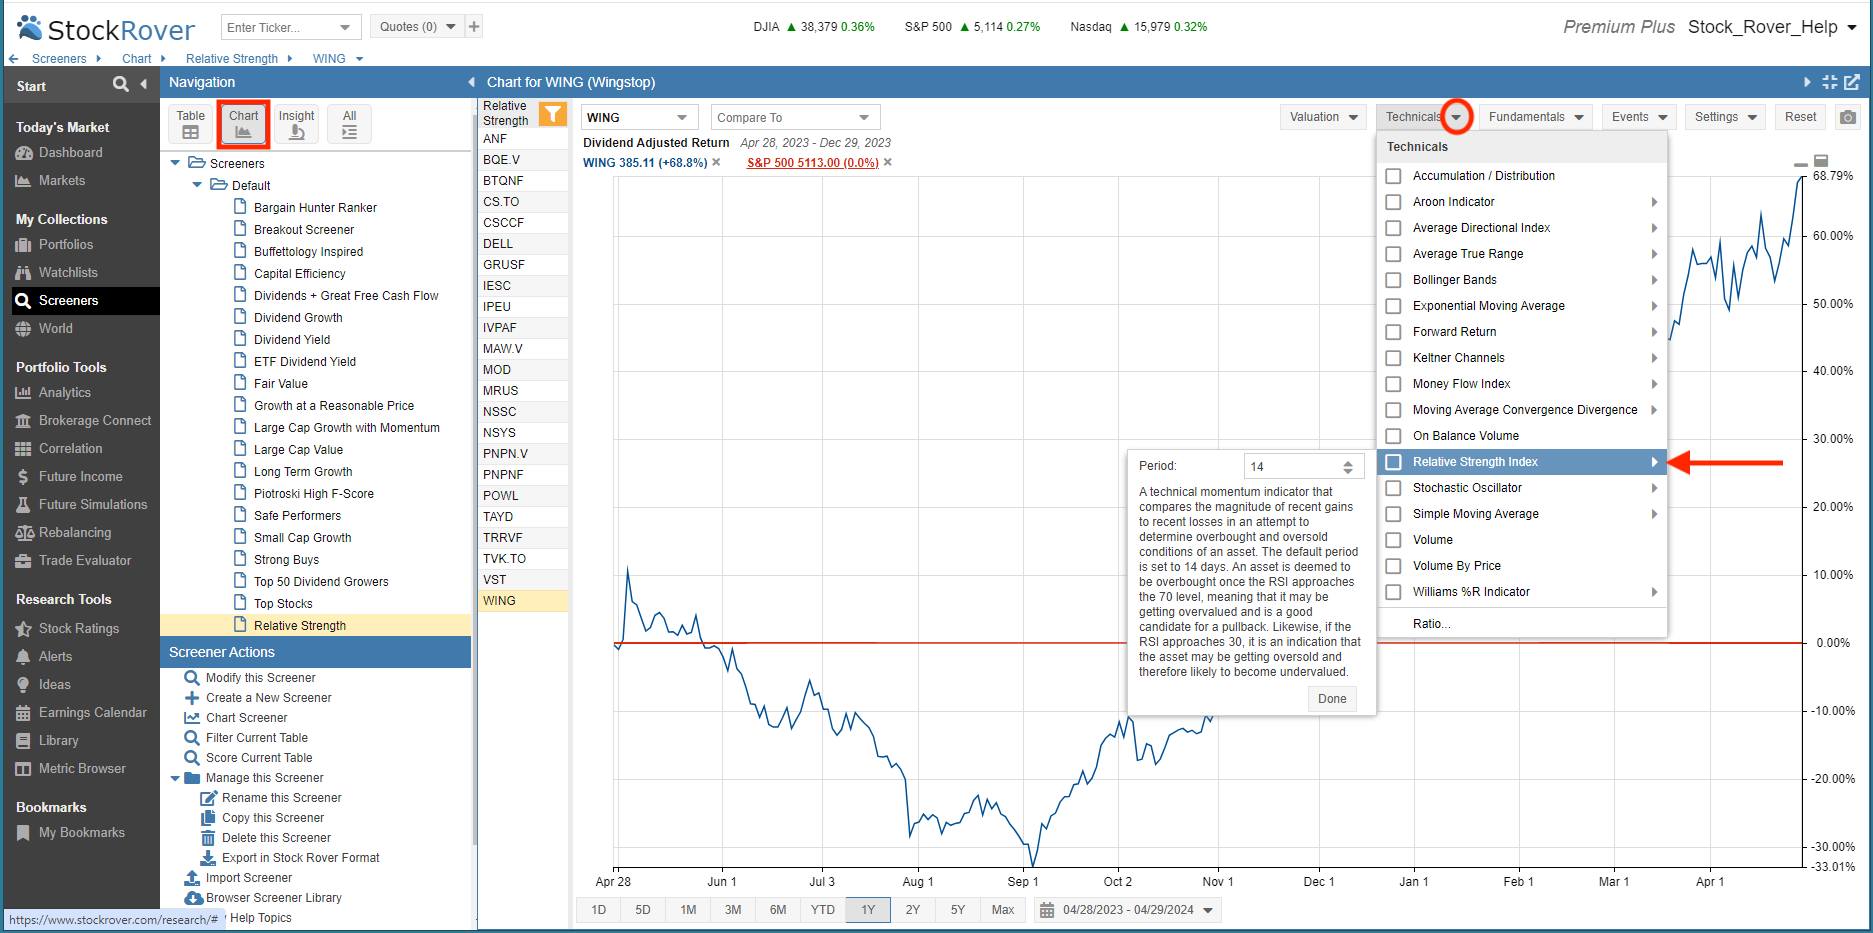The image size is (1873, 933).
Task: Click the collapse panels icon in header
Action: [x=1830, y=82]
